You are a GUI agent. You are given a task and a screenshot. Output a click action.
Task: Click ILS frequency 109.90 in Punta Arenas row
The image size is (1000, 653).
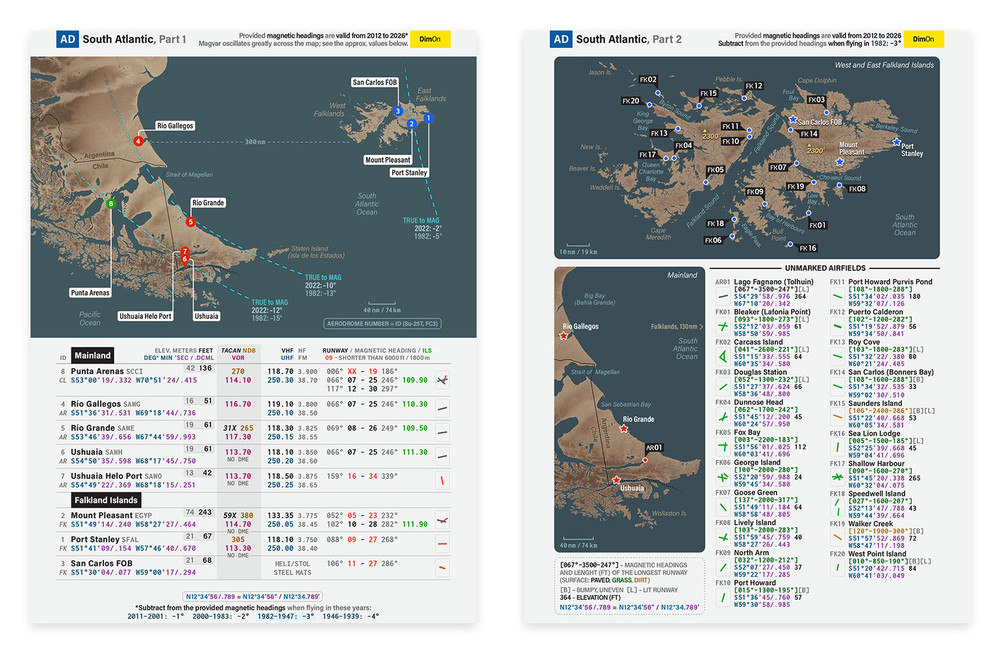click(415, 380)
